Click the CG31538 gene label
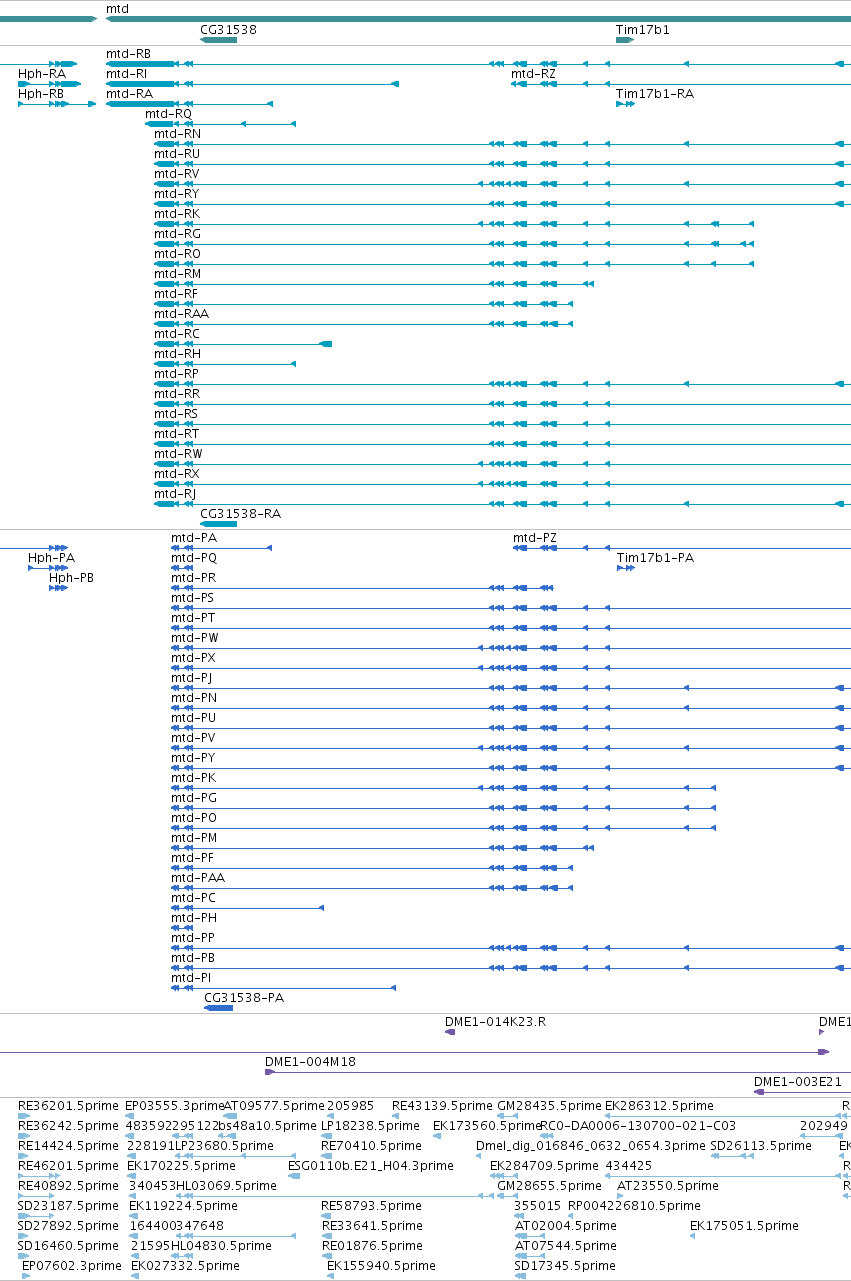851x1281 pixels. click(x=228, y=30)
